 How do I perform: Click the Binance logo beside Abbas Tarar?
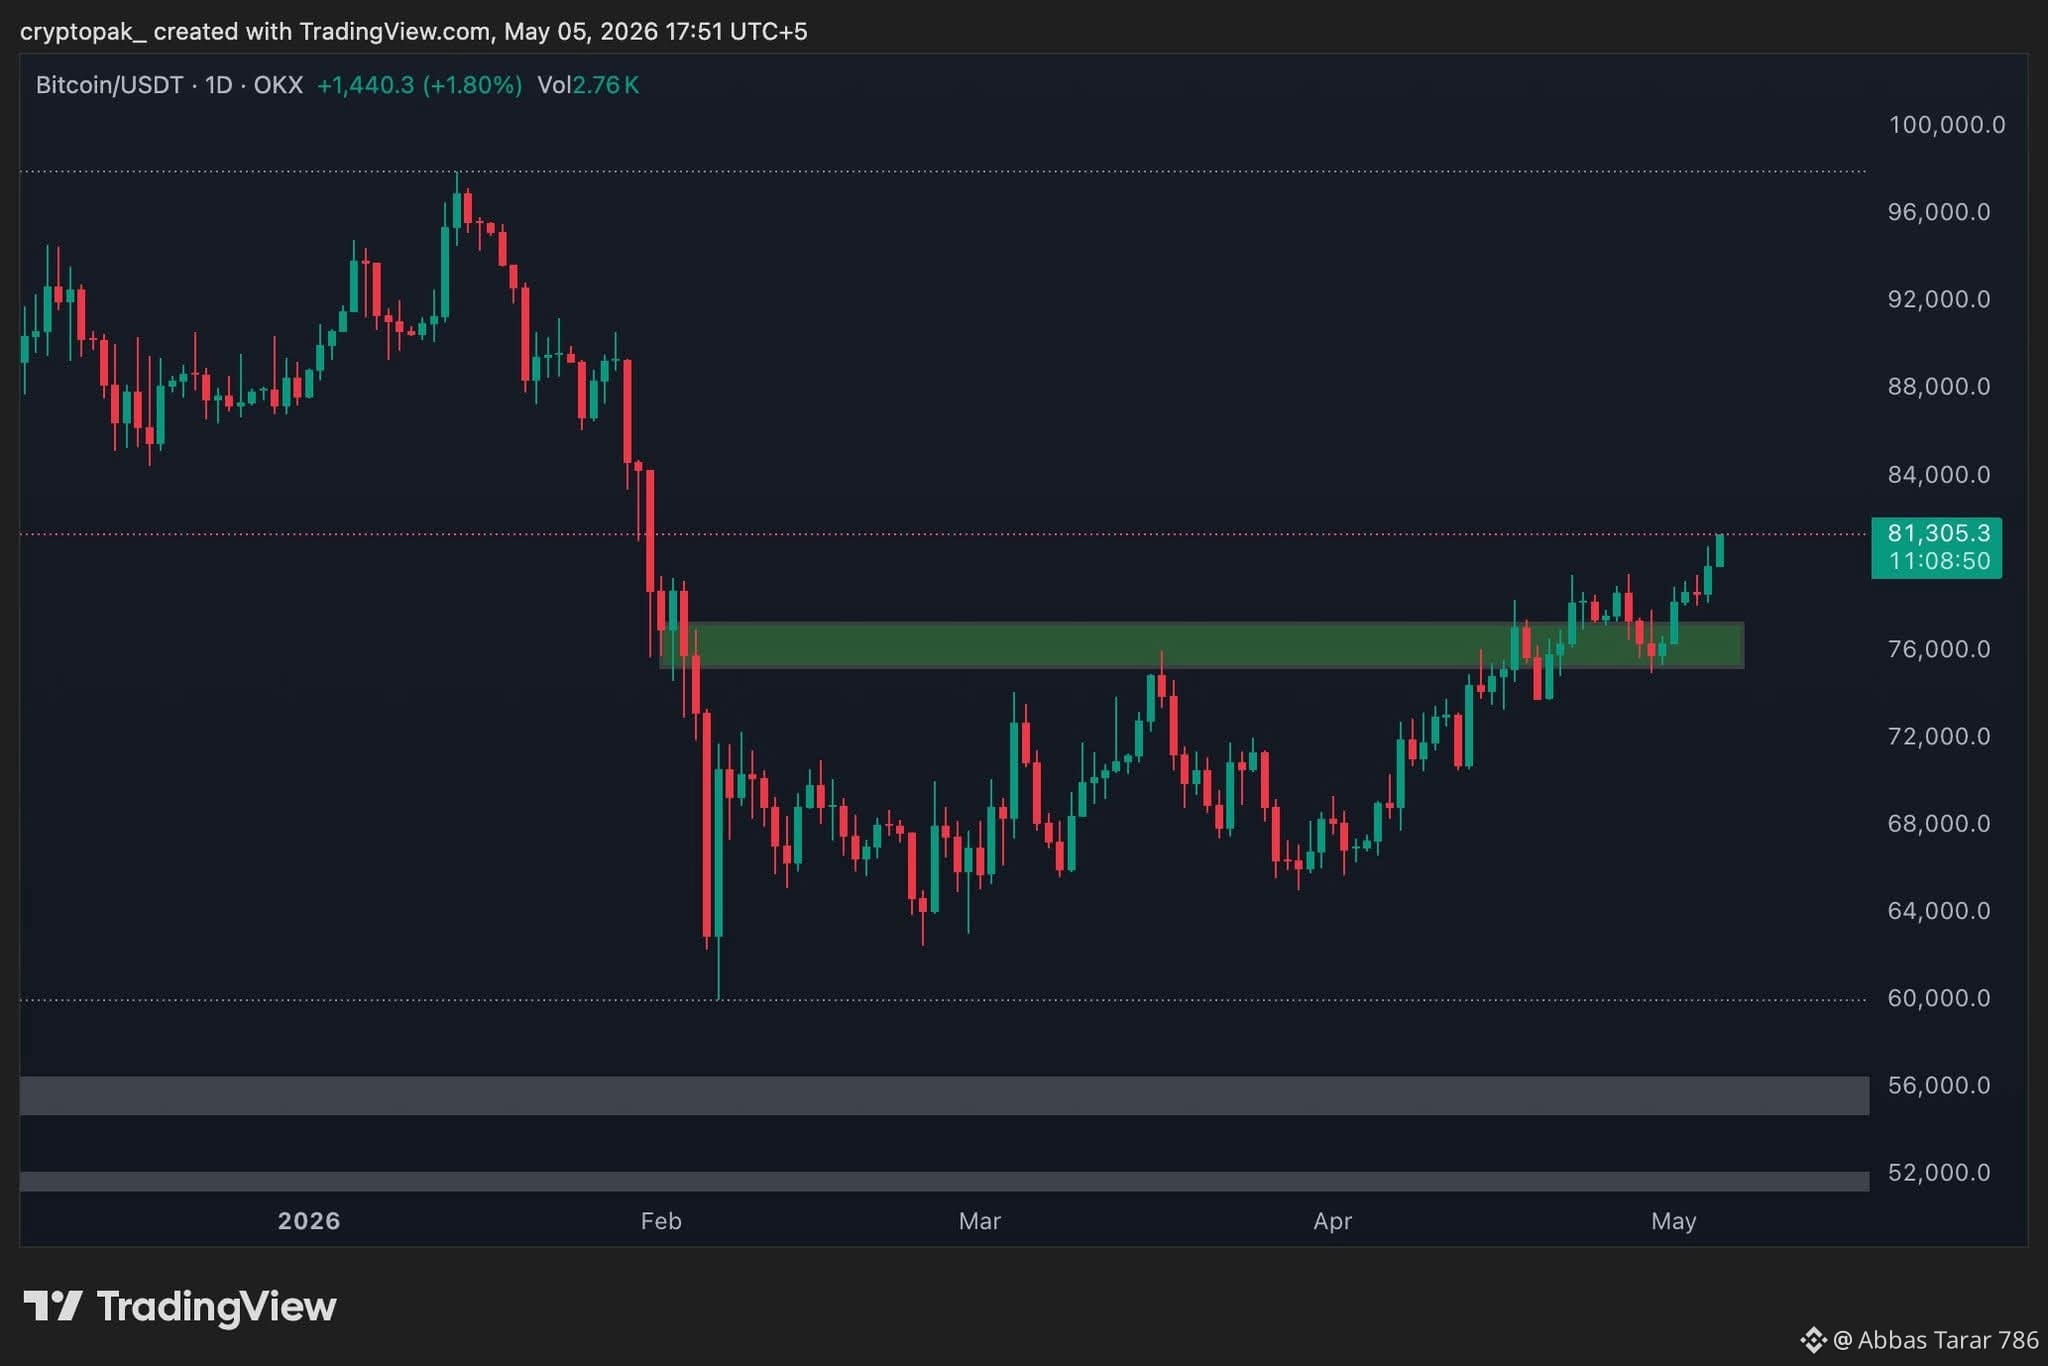click(1813, 1340)
